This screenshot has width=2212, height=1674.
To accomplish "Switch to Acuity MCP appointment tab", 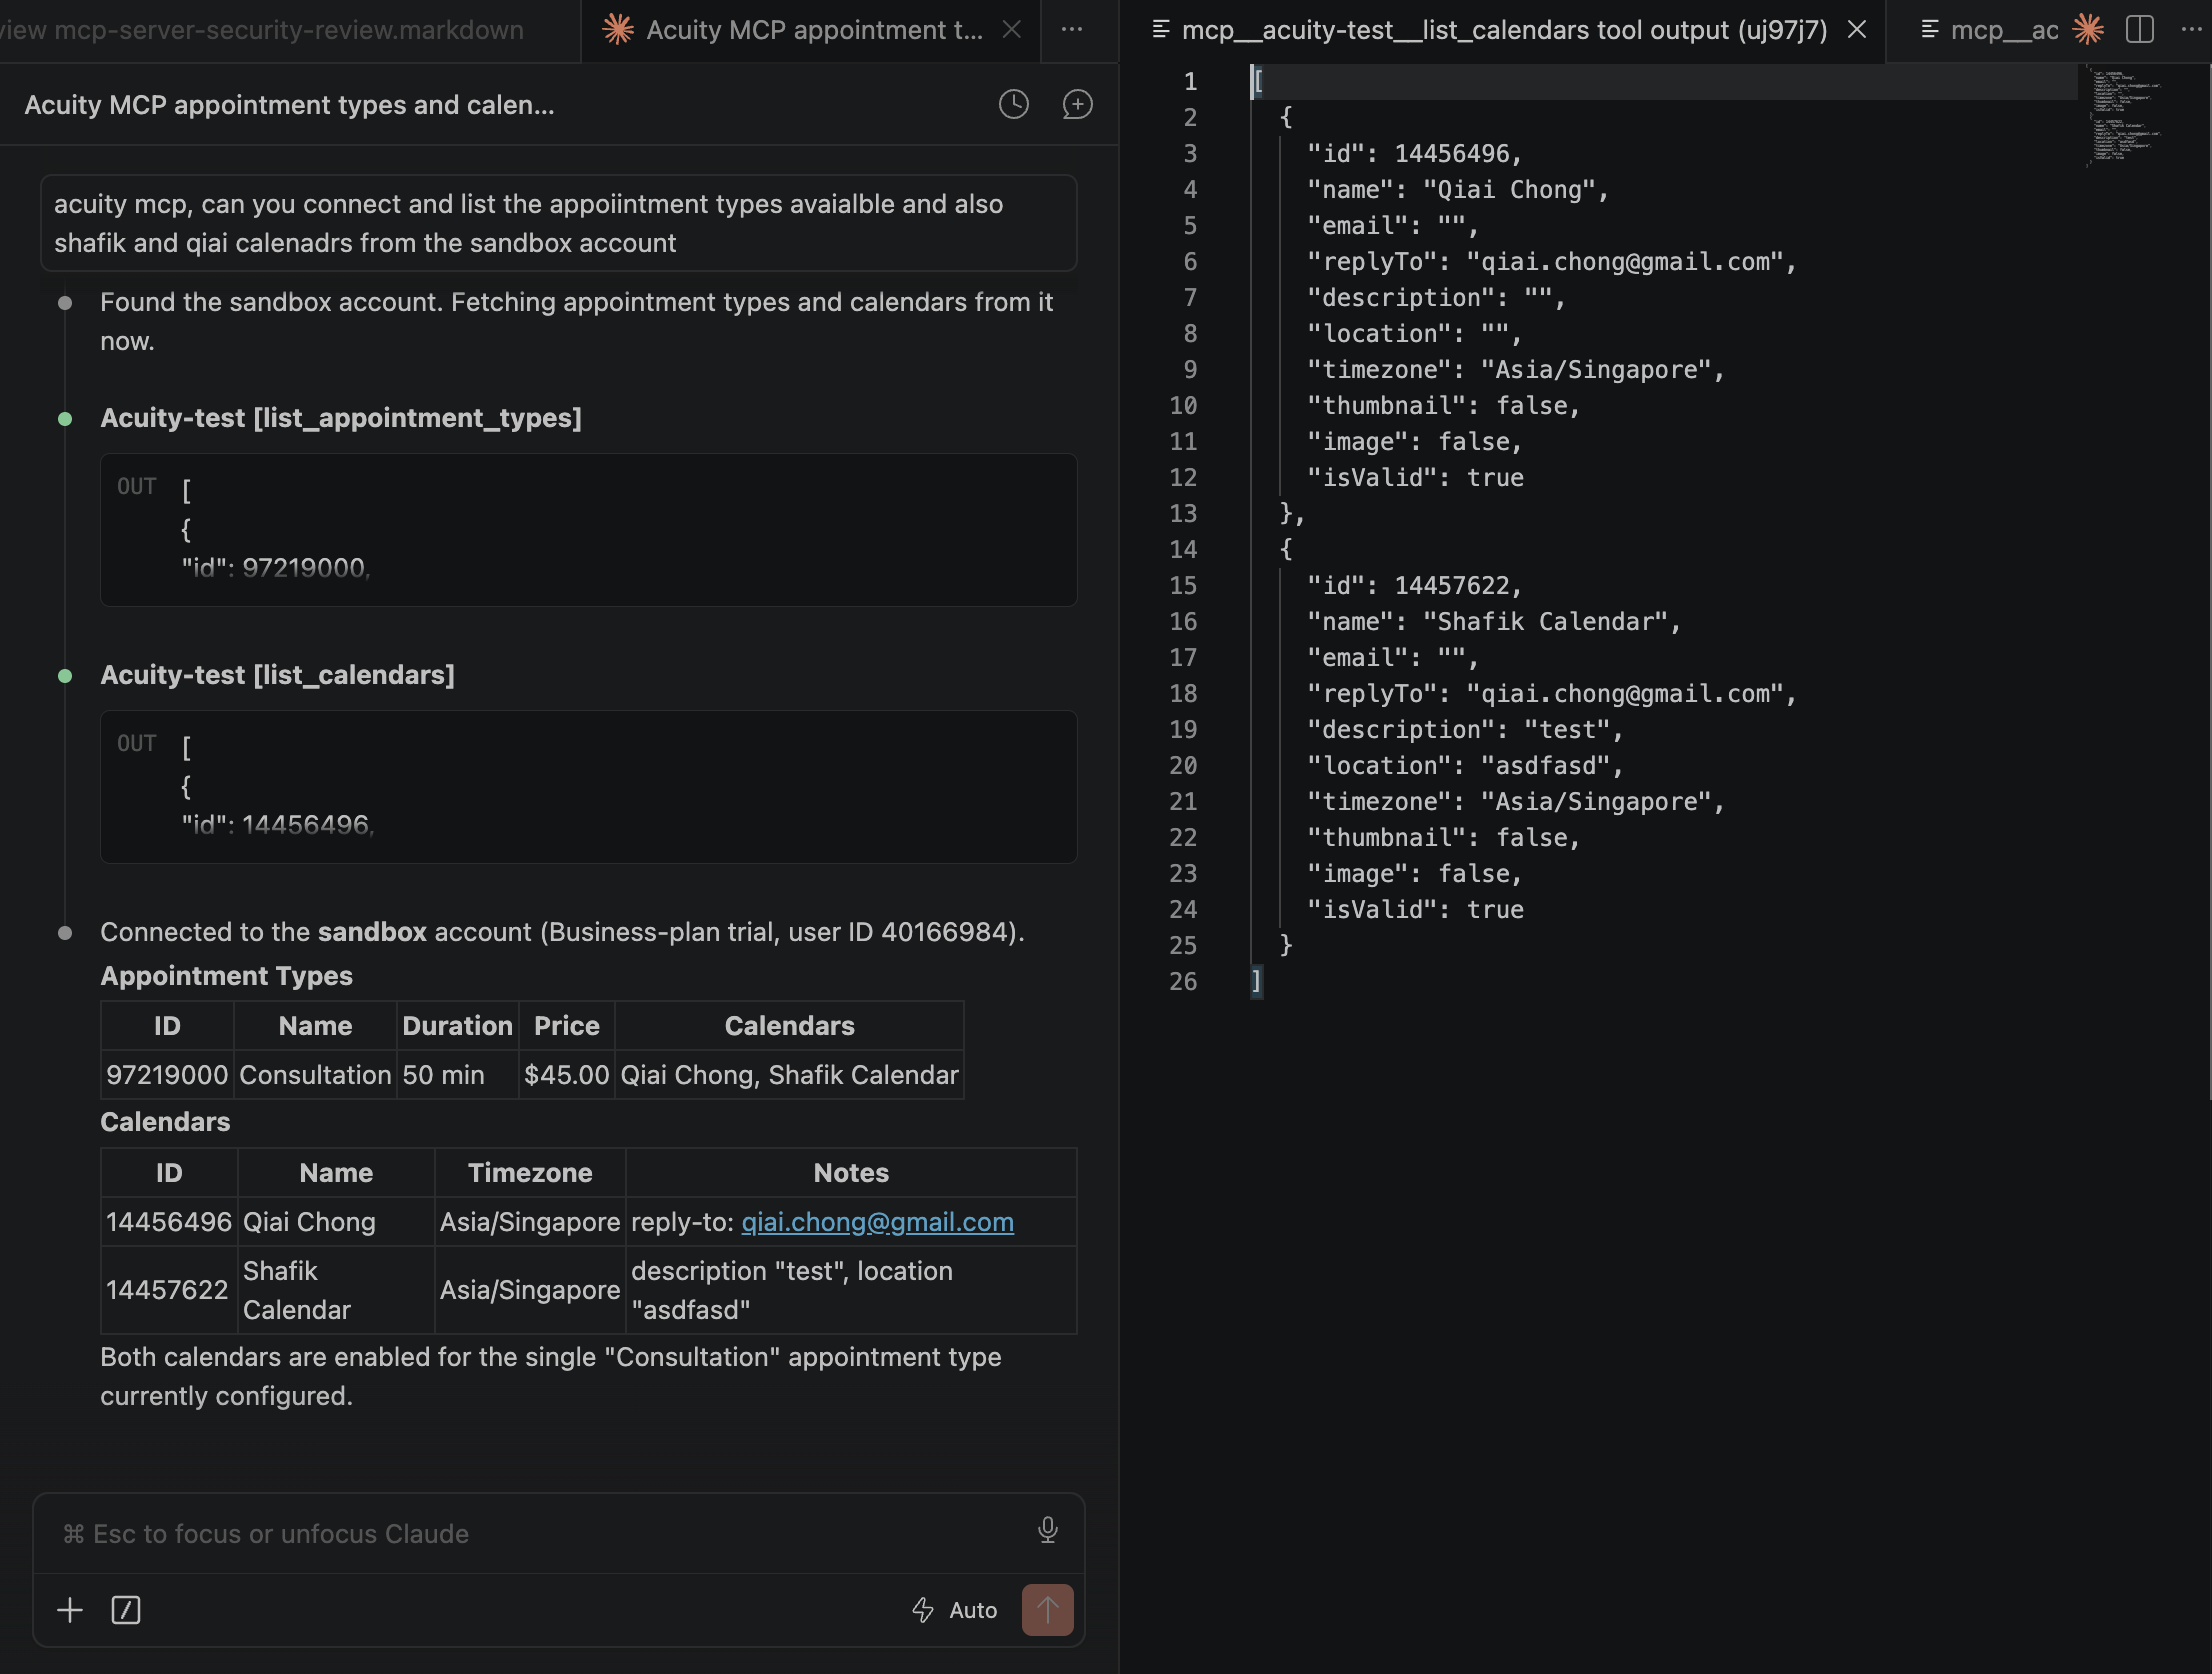I will [x=810, y=30].
